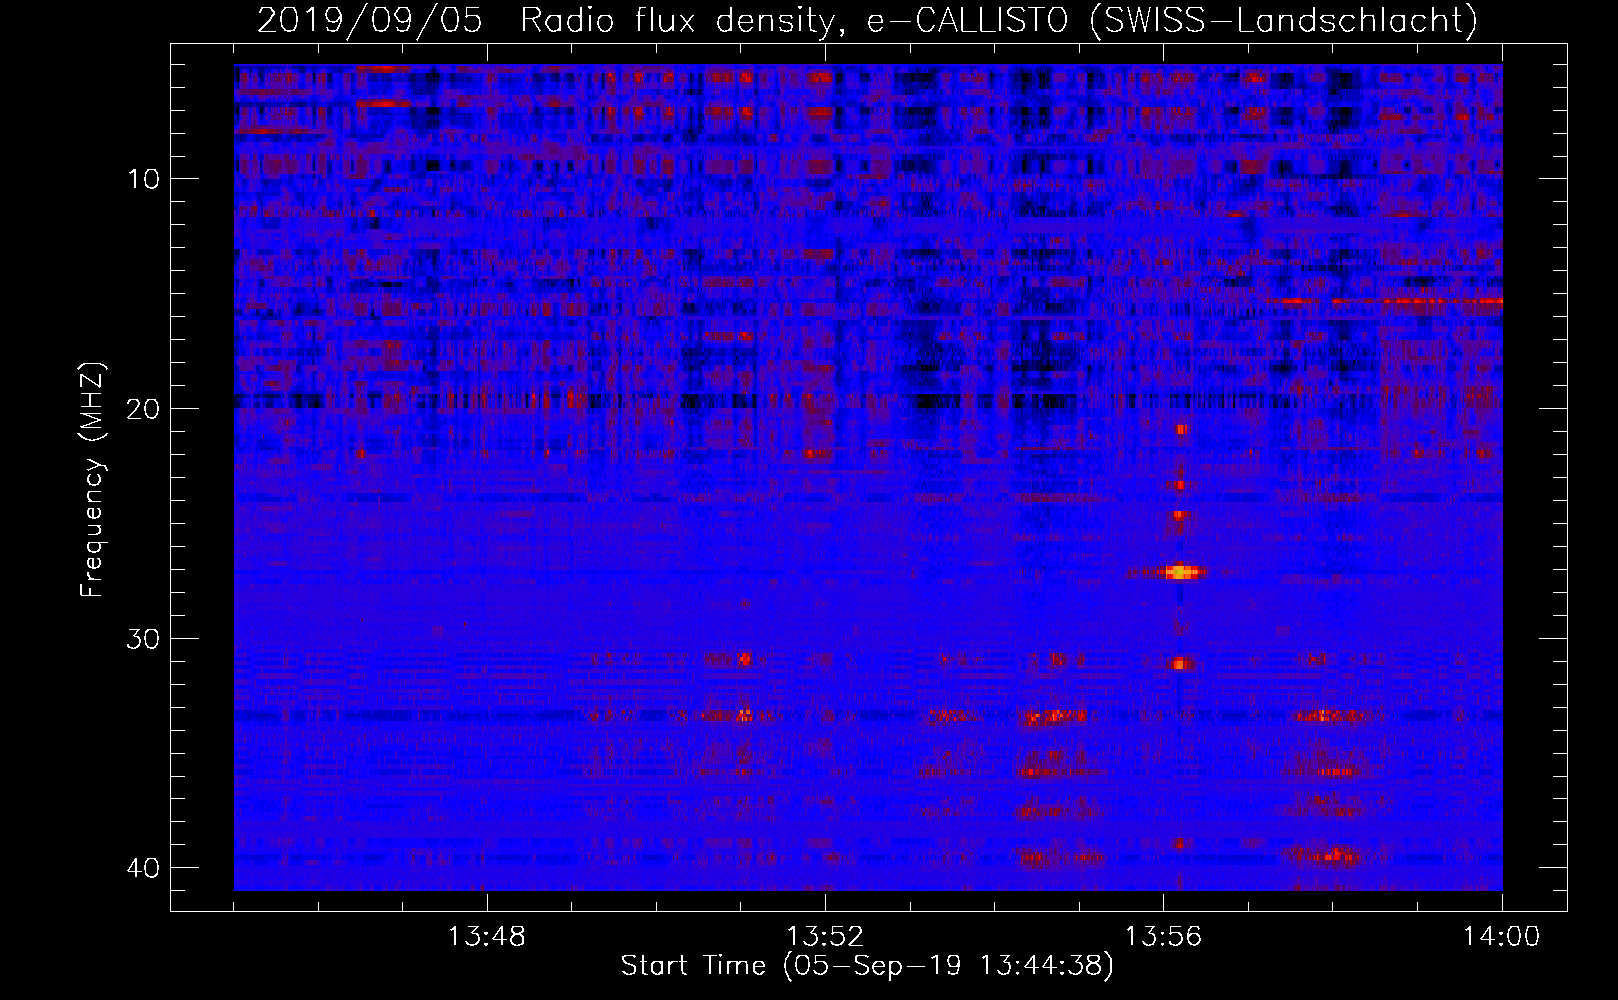Click the 20 MHz frequency tick label
The image size is (1618, 1000).
pos(144,409)
